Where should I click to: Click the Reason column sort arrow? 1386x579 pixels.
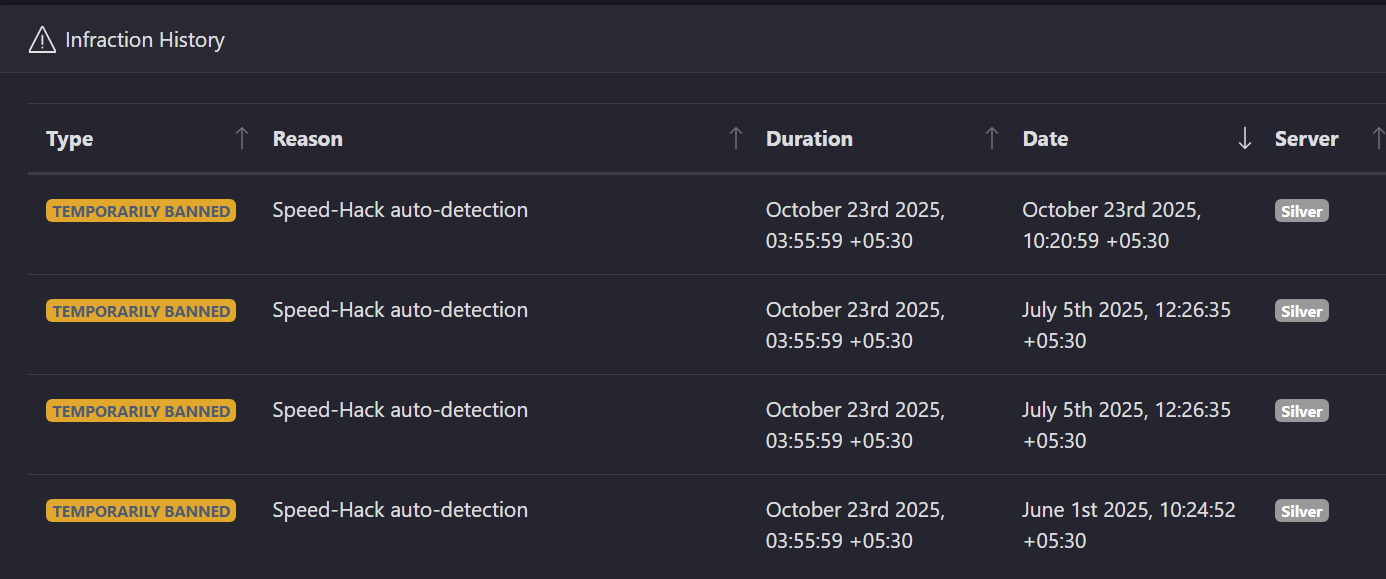click(736, 139)
